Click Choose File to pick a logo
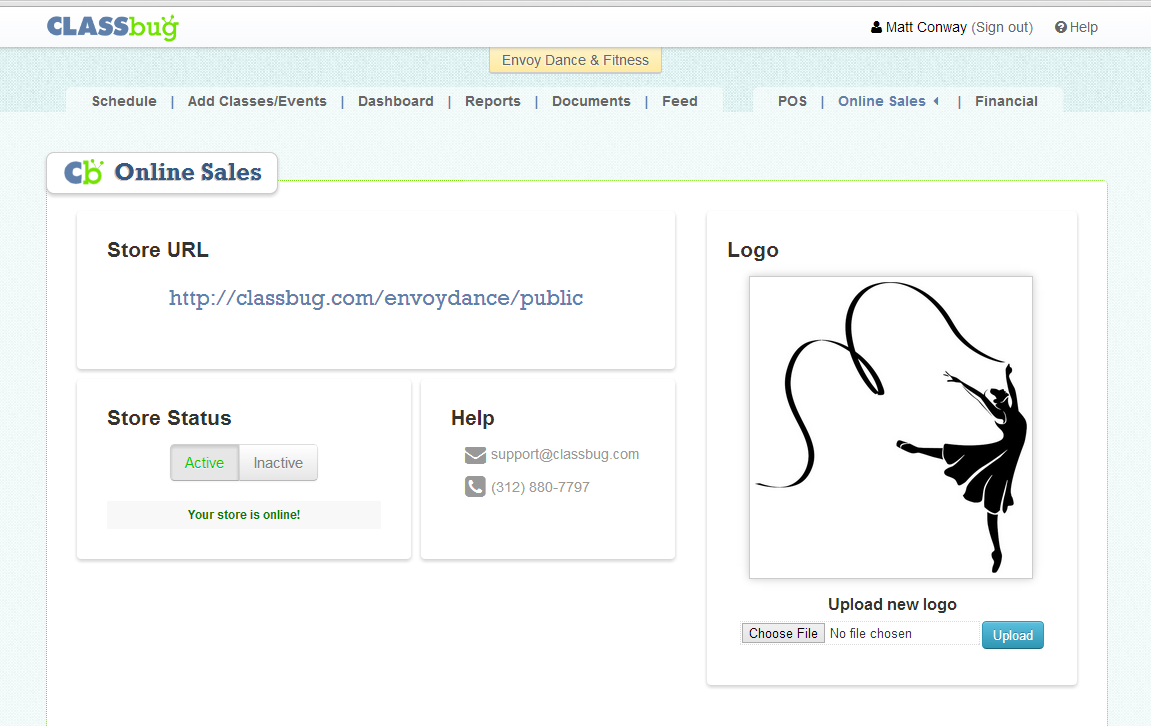This screenshot has width=1151, height=726. click(x=783, y=633)
